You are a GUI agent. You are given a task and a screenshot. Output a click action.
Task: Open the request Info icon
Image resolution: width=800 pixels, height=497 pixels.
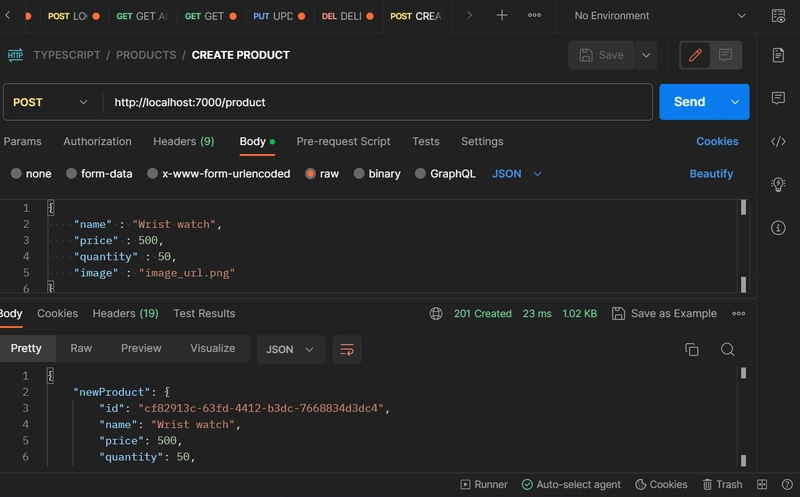778,228
